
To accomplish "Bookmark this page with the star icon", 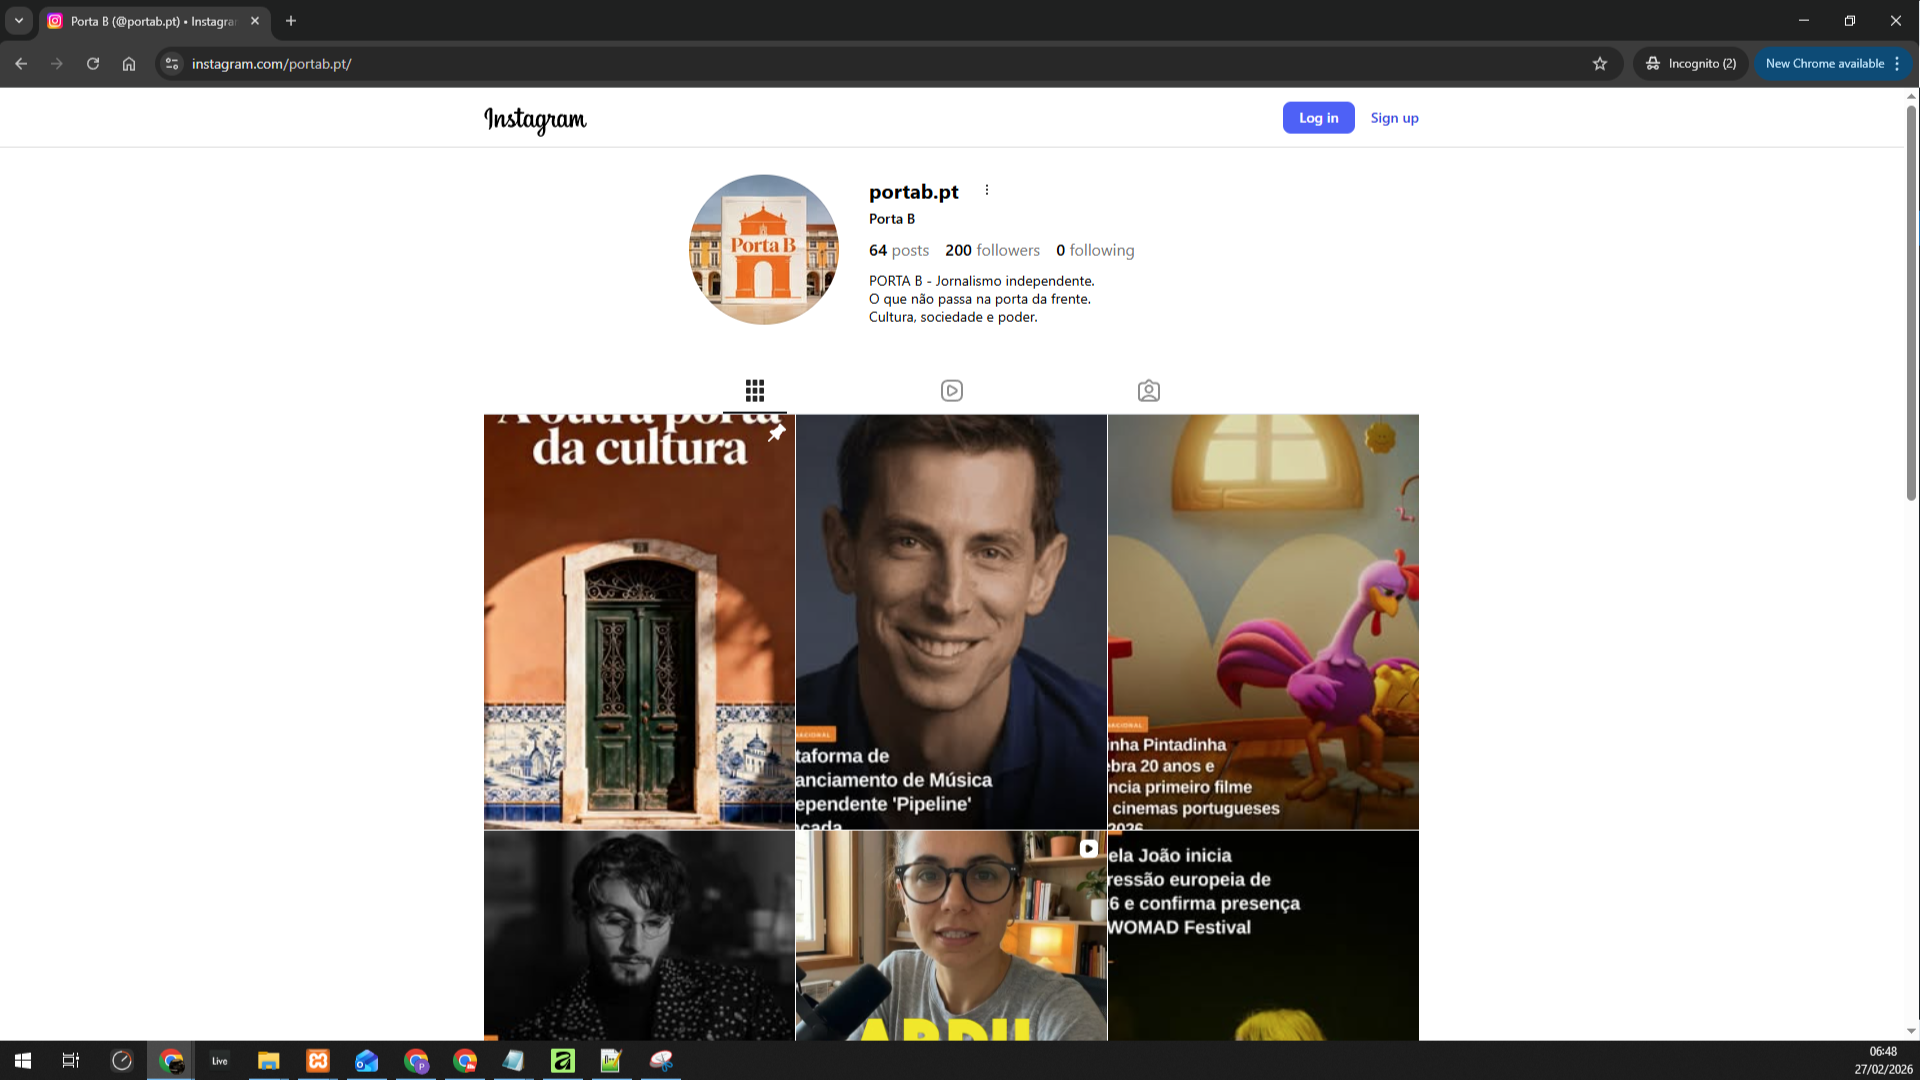I will point(1600,63).
